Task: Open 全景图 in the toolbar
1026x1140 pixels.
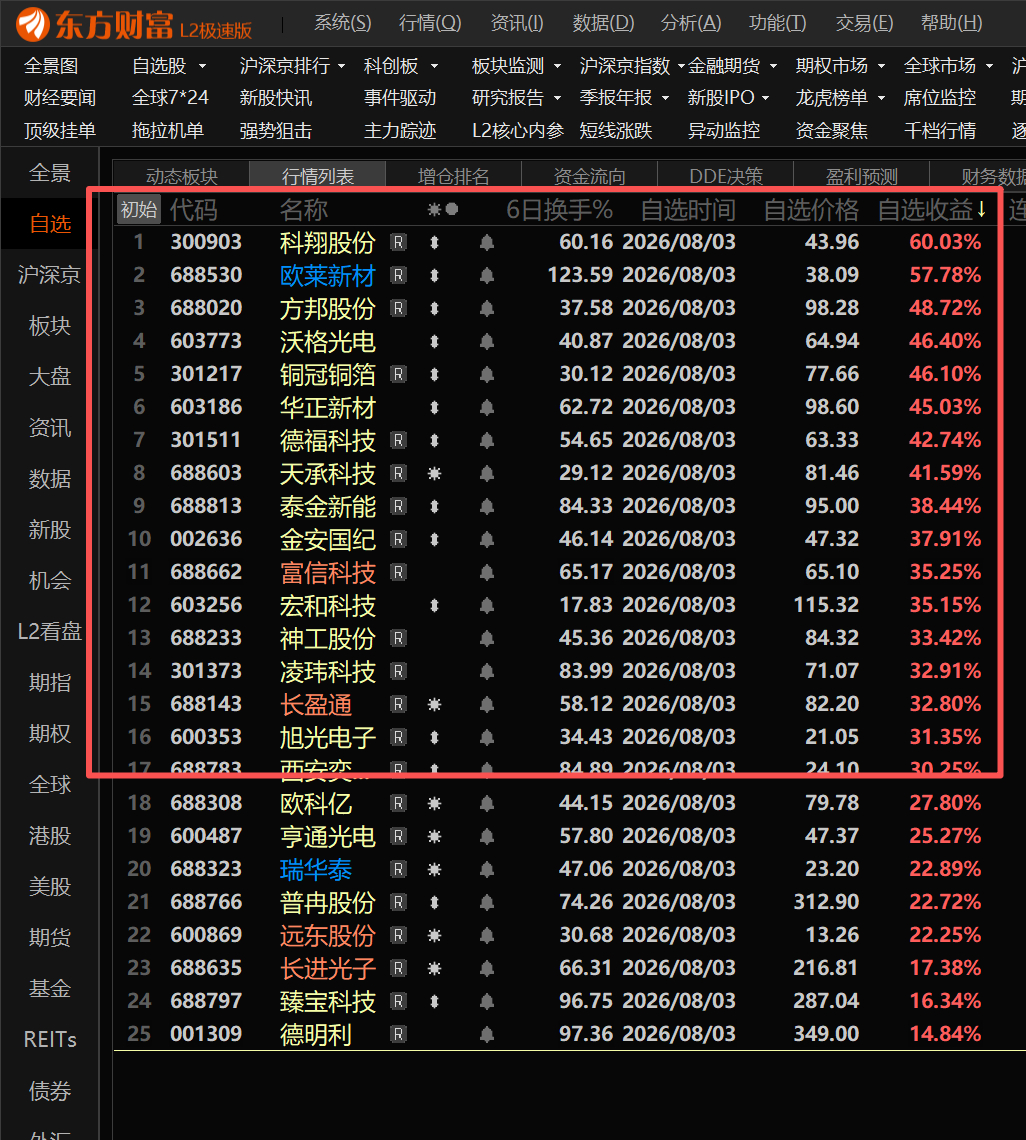Action: tap(51, 66)
